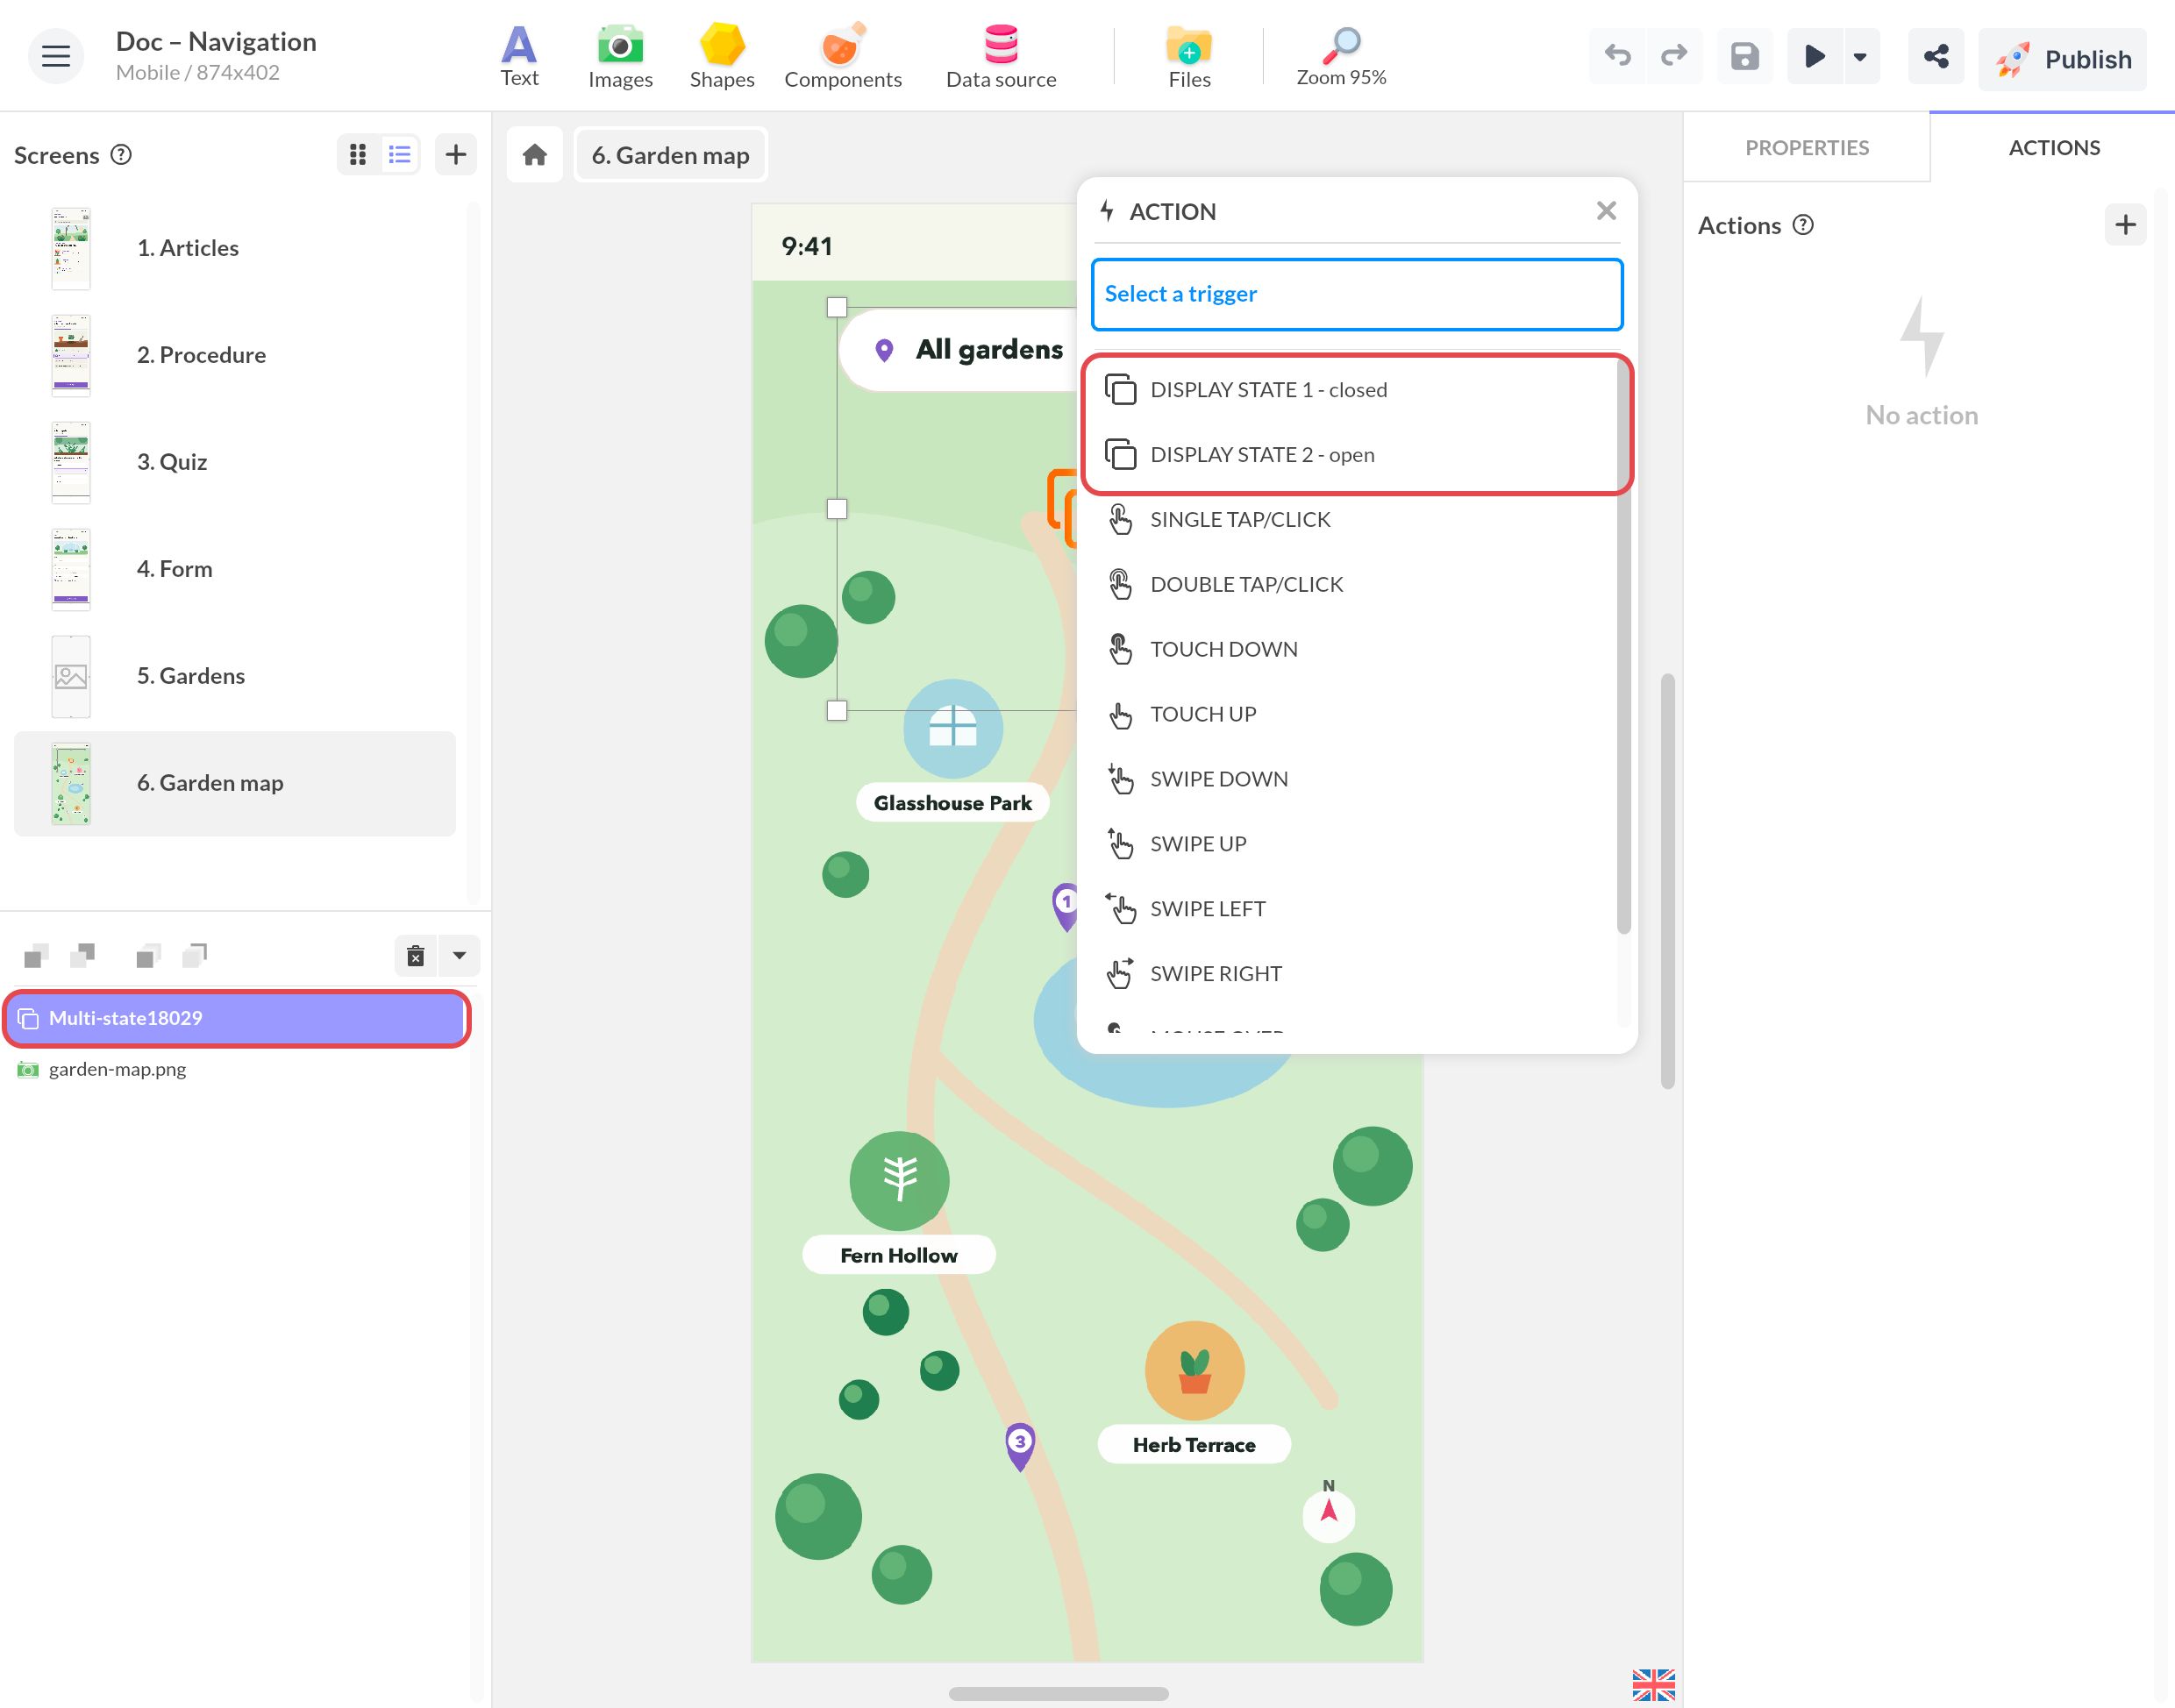The height and width of the screenshot is (1708, 2175).
Task: Save the project with the disk icon
Action: [1745, 56]
